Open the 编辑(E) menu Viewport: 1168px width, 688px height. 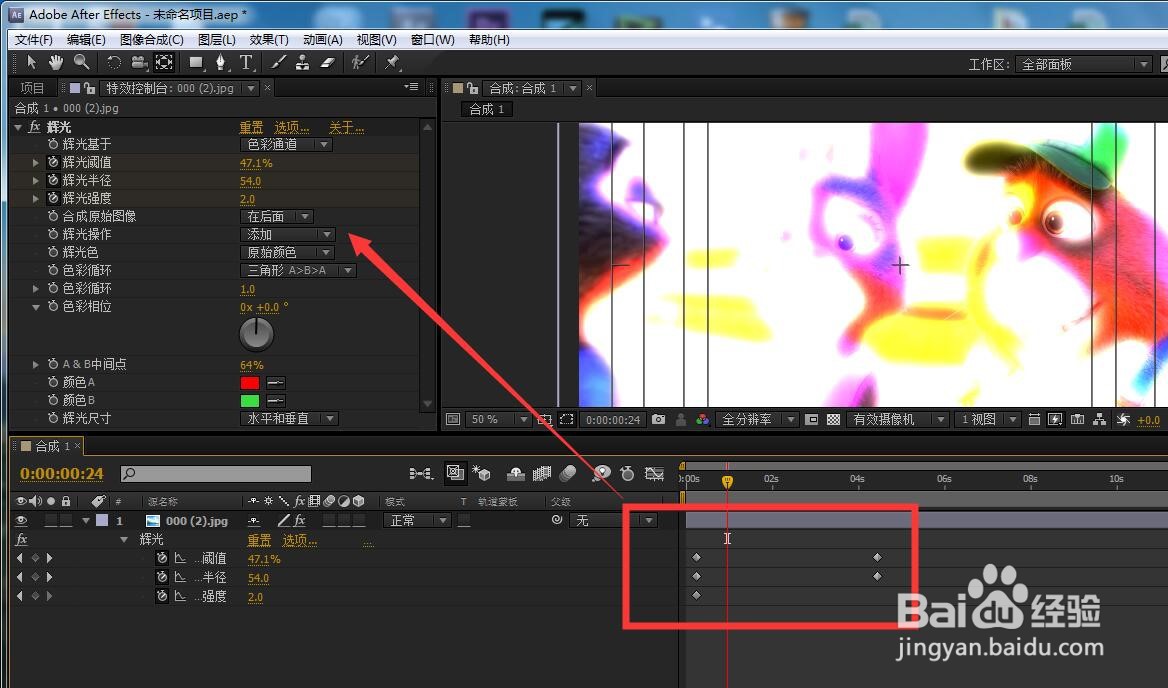(x=86, y=39)
